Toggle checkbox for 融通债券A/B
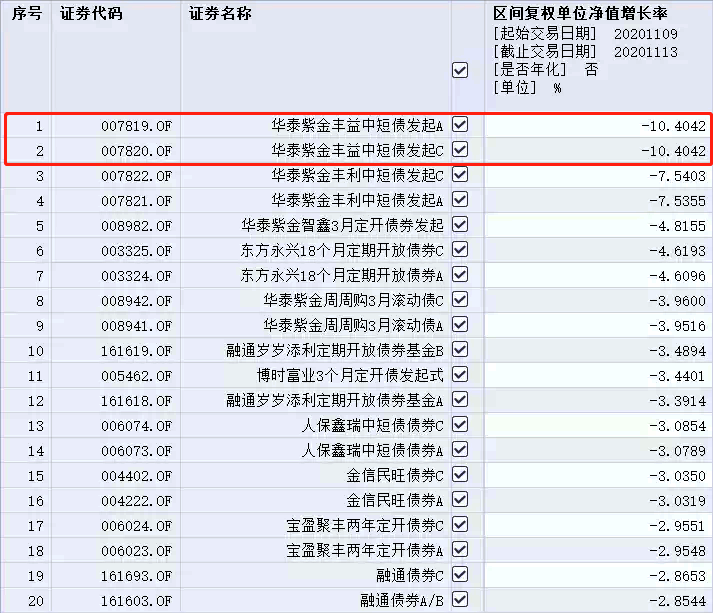The image size is (713, 613). point(460,599)
